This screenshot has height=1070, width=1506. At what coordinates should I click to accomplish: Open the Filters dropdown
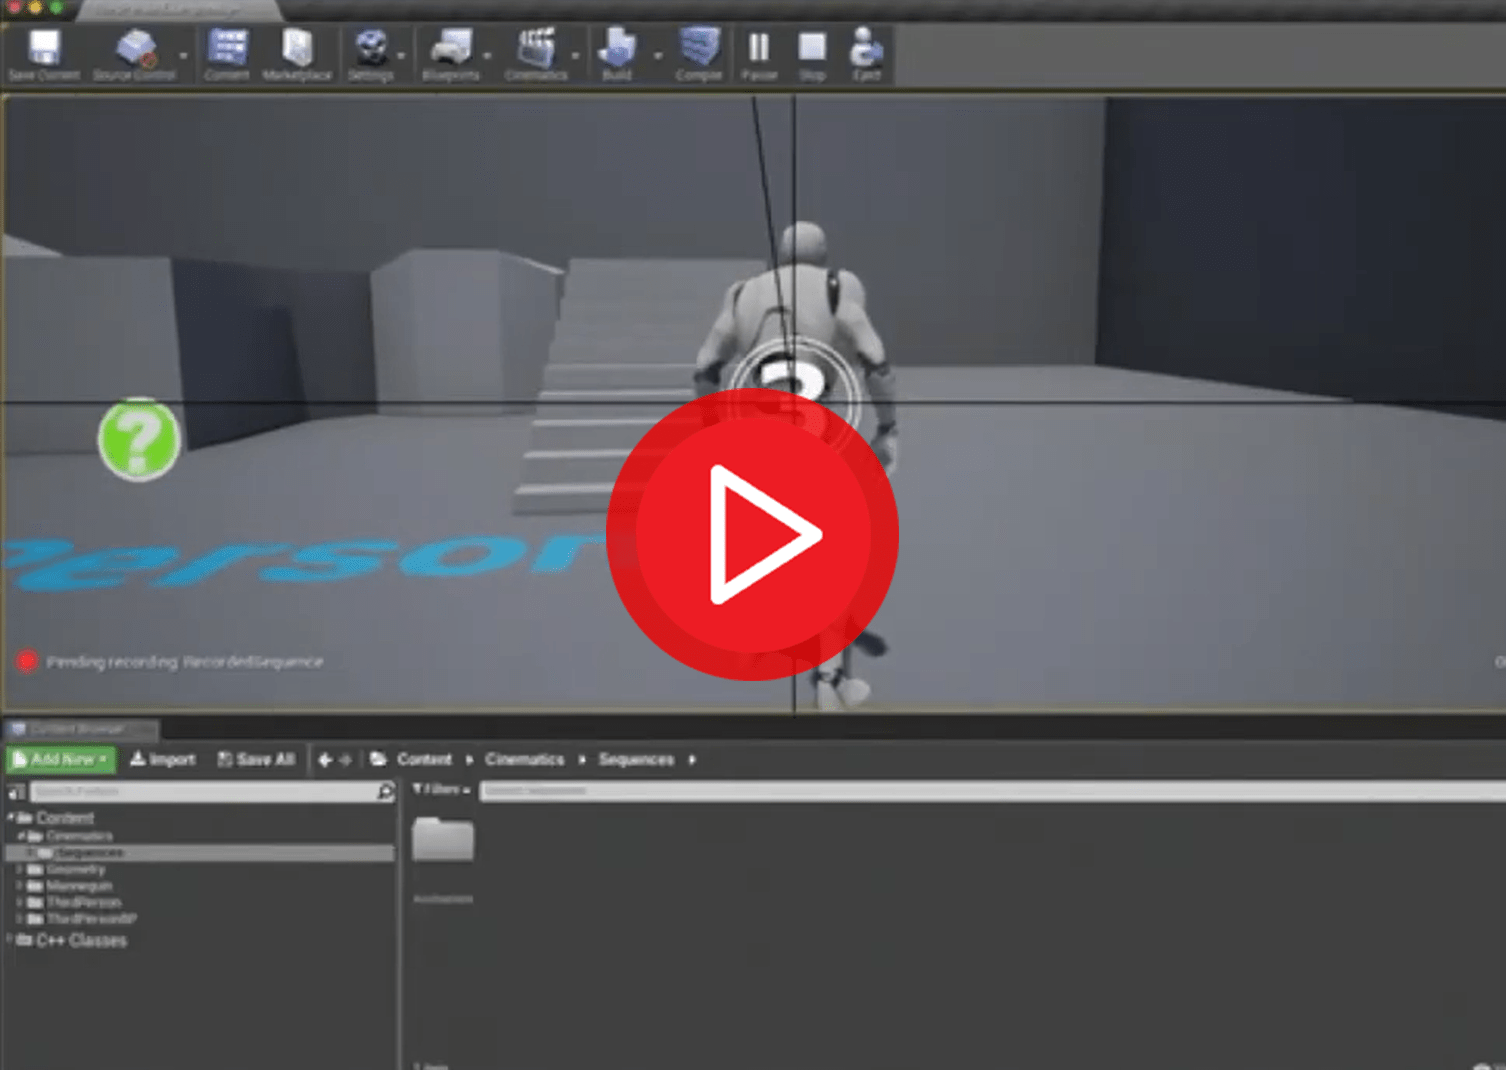pos(441,790)
